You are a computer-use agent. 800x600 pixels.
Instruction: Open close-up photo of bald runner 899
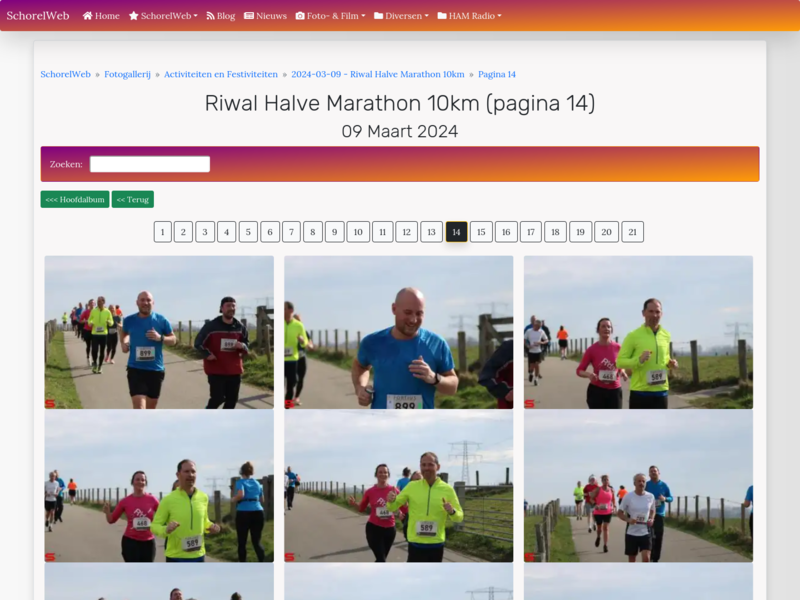pos(398,332)
